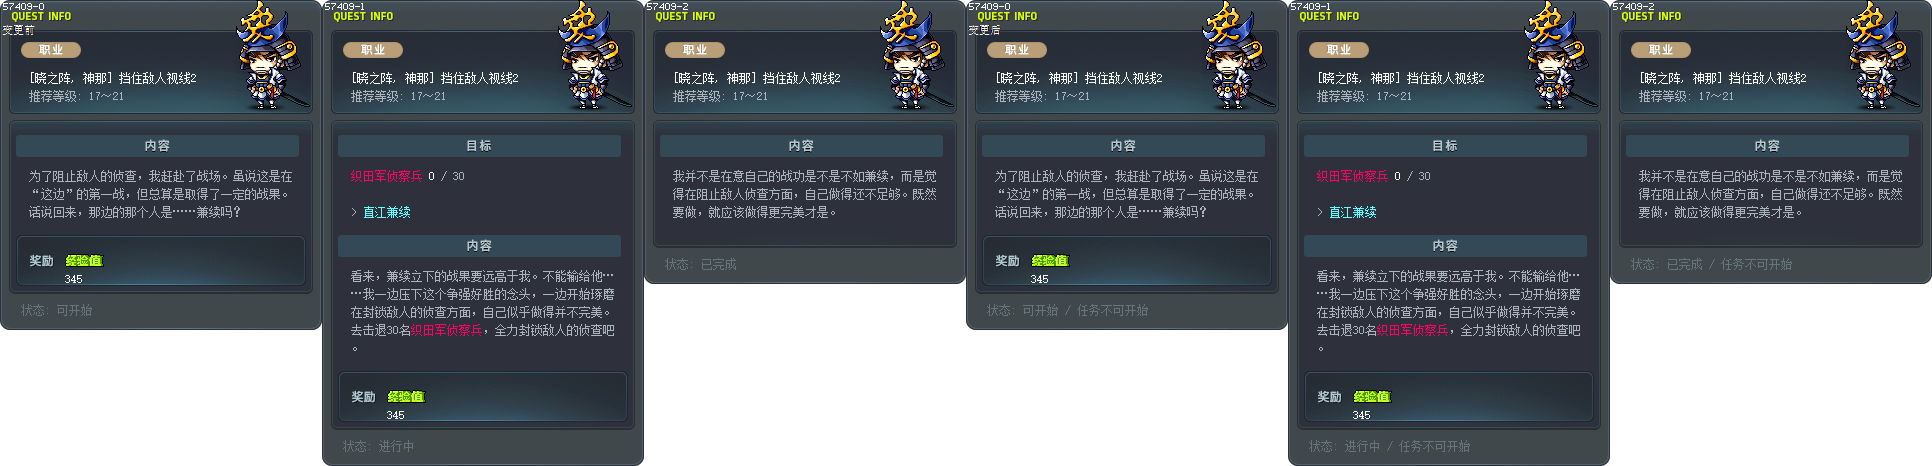Screen dimensions: 1932x466
Task: Open the 直江兼续 link in the 进行中 / 任务不可开始 panel
Action: click(x=1353, y=212)
